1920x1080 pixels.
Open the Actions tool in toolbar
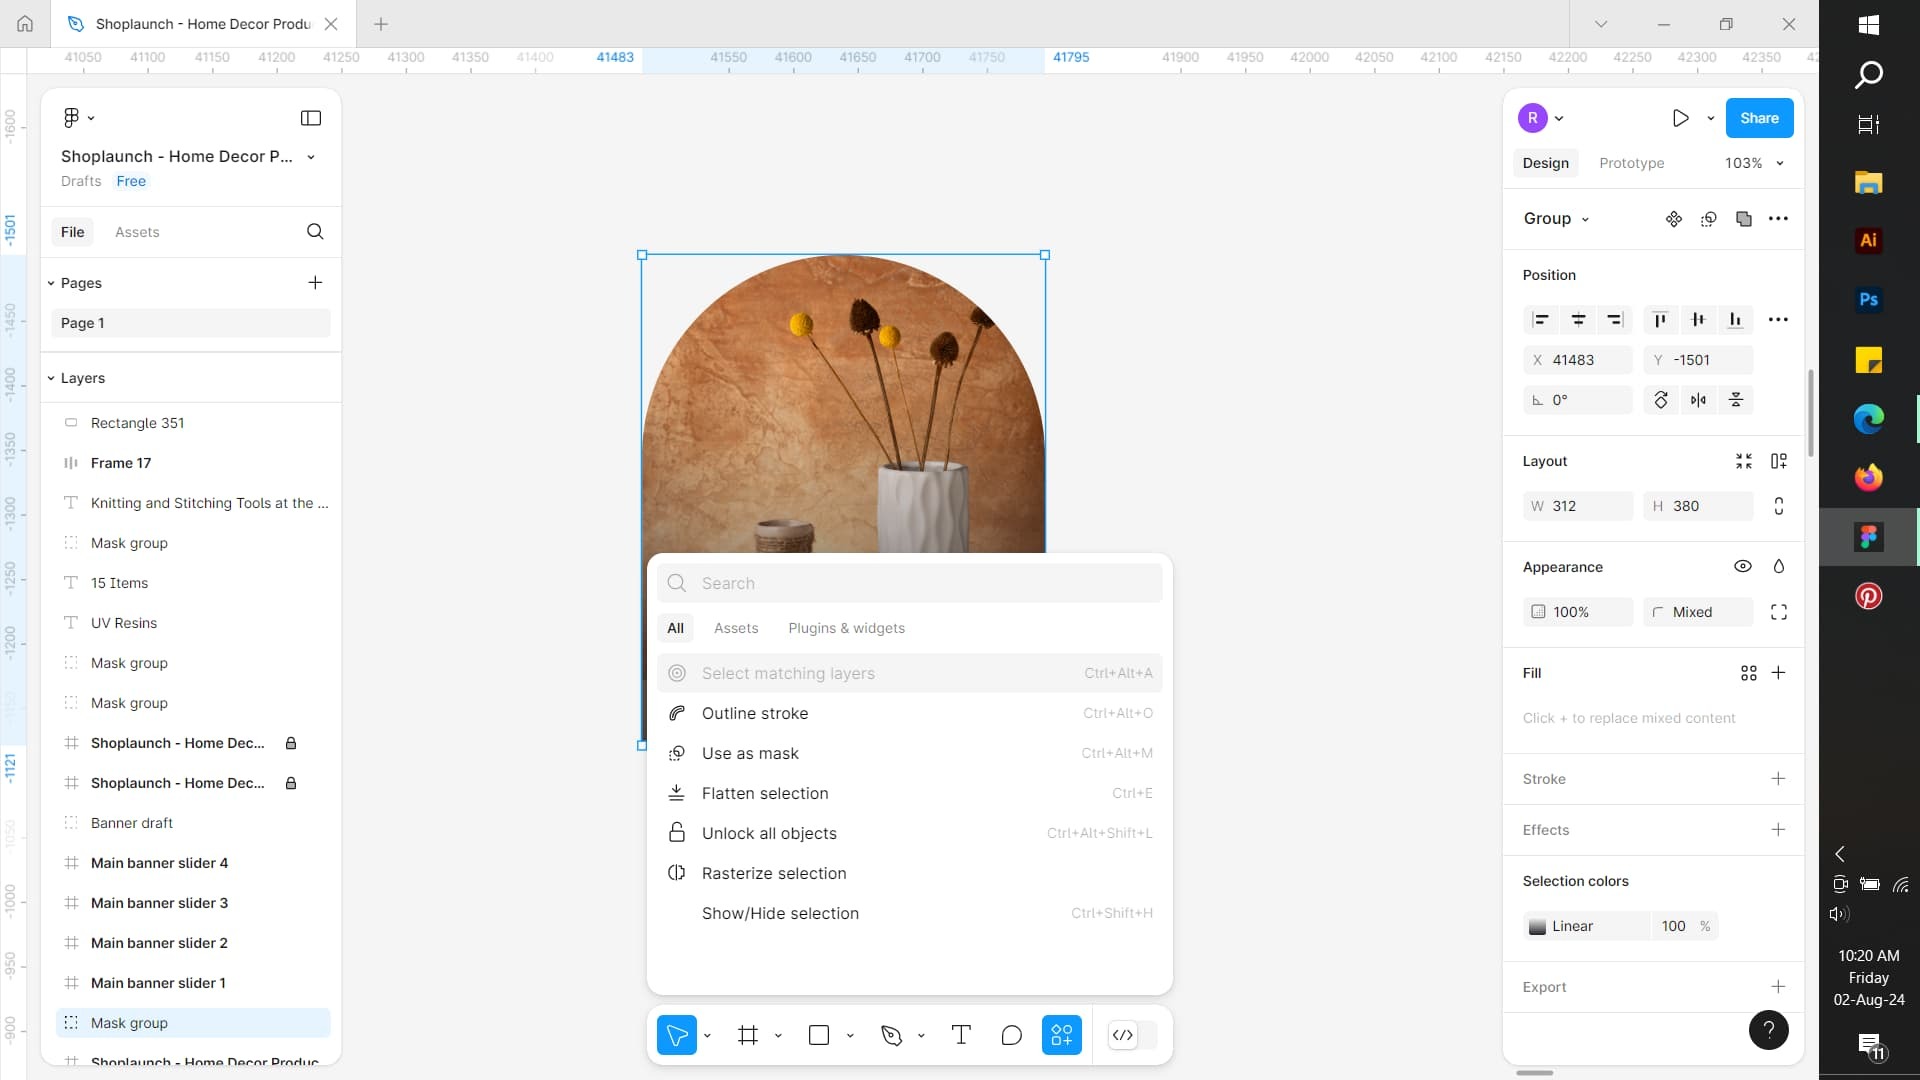[x=1062, y=1035]
